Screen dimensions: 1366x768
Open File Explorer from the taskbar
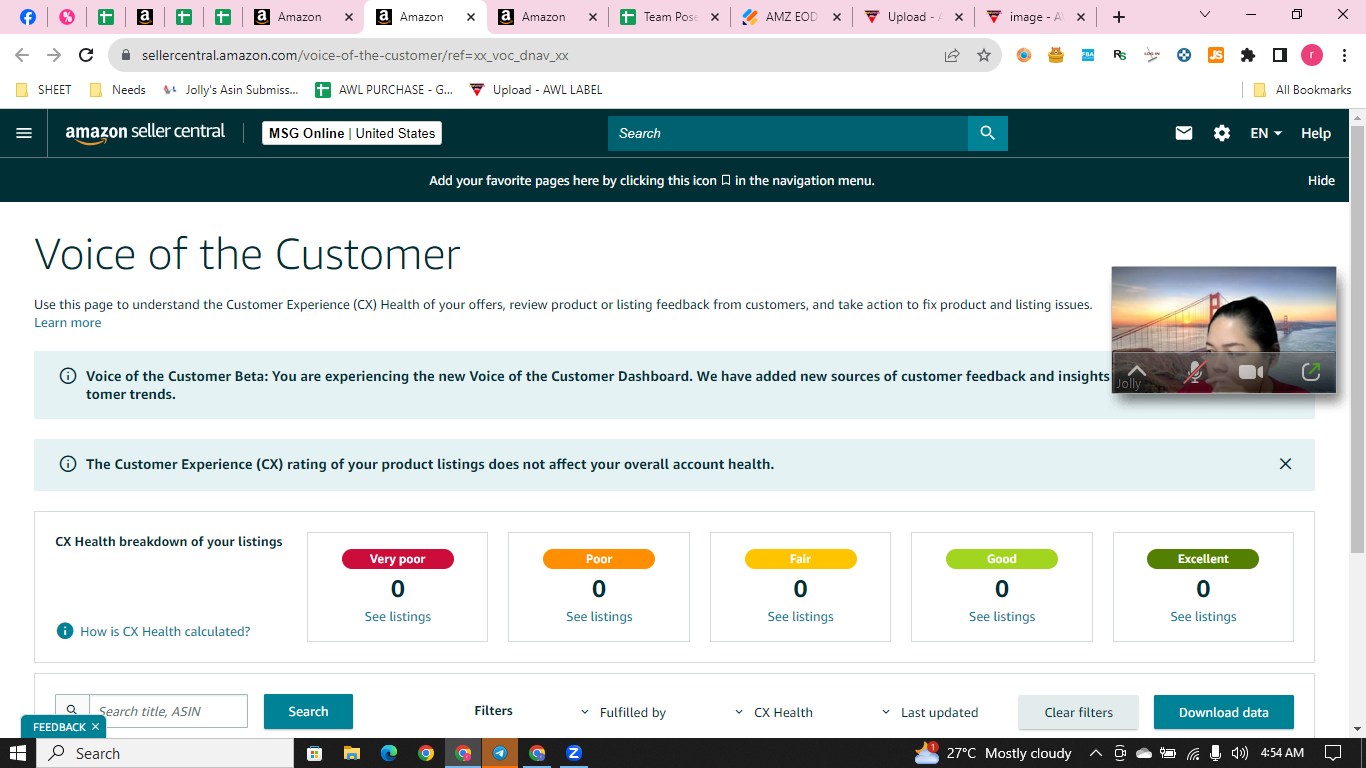pyautogui.click(x=352, y=753)
